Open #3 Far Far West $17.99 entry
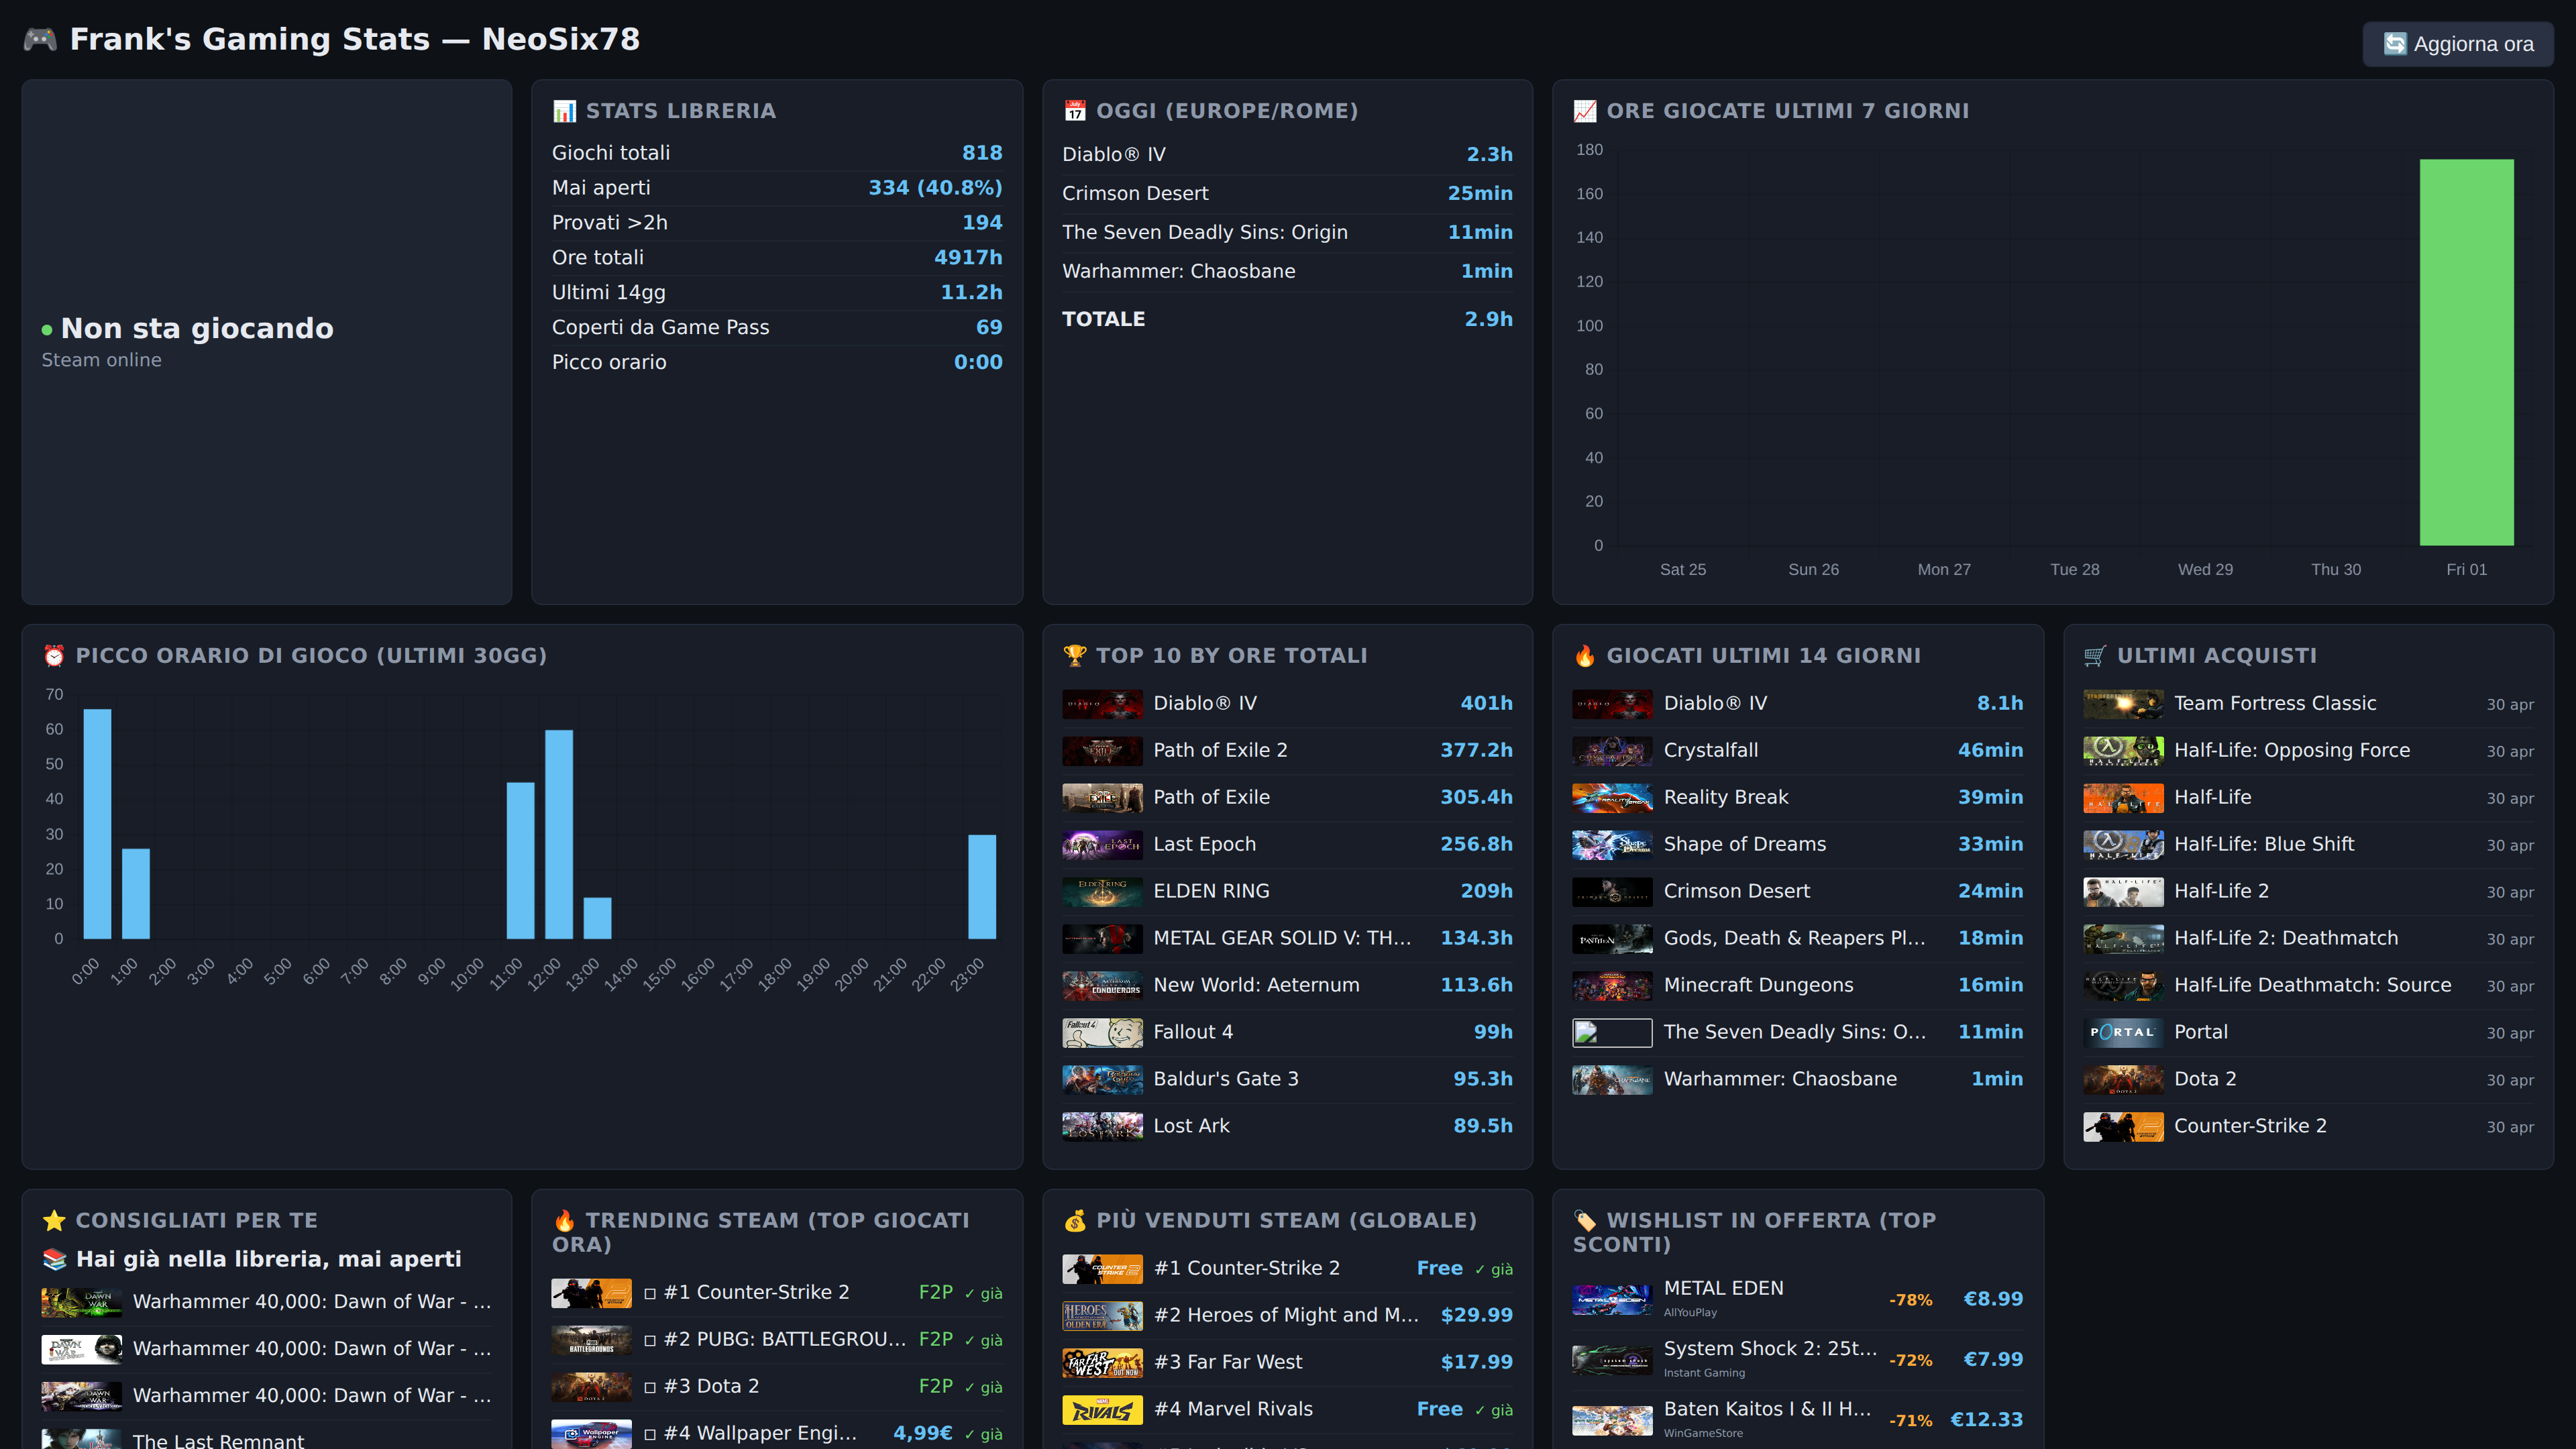Image resolution: width=2576 pixels, height=1449 pixels. click(x=1287, y=1363)
